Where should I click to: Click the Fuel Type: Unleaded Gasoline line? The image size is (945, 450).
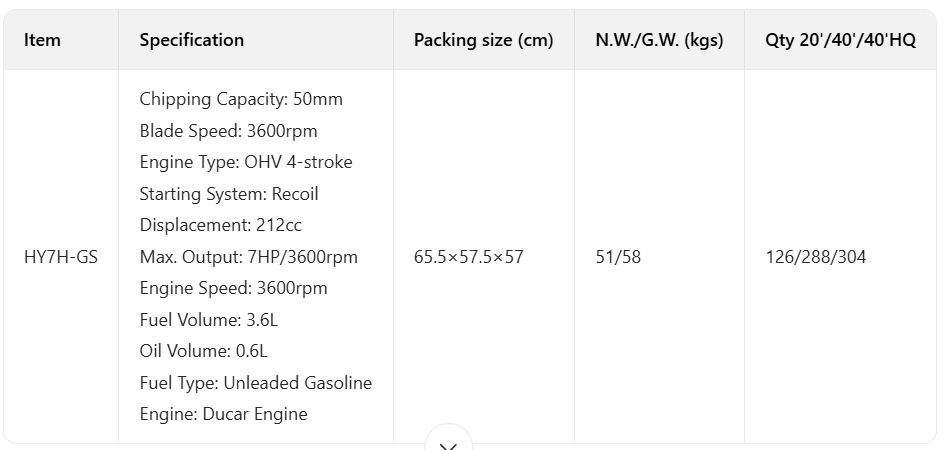pyautogui.click(x=255, y=383)
